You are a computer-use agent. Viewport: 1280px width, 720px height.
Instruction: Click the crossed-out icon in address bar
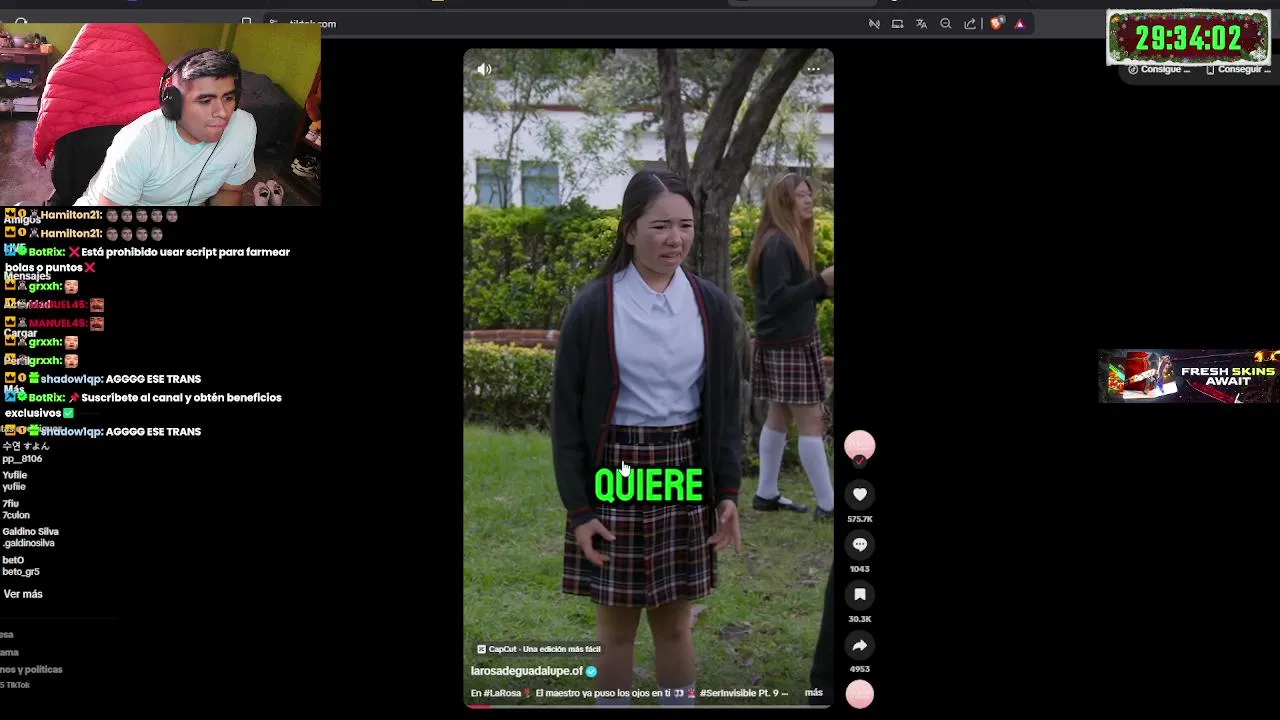pos(874,23)
